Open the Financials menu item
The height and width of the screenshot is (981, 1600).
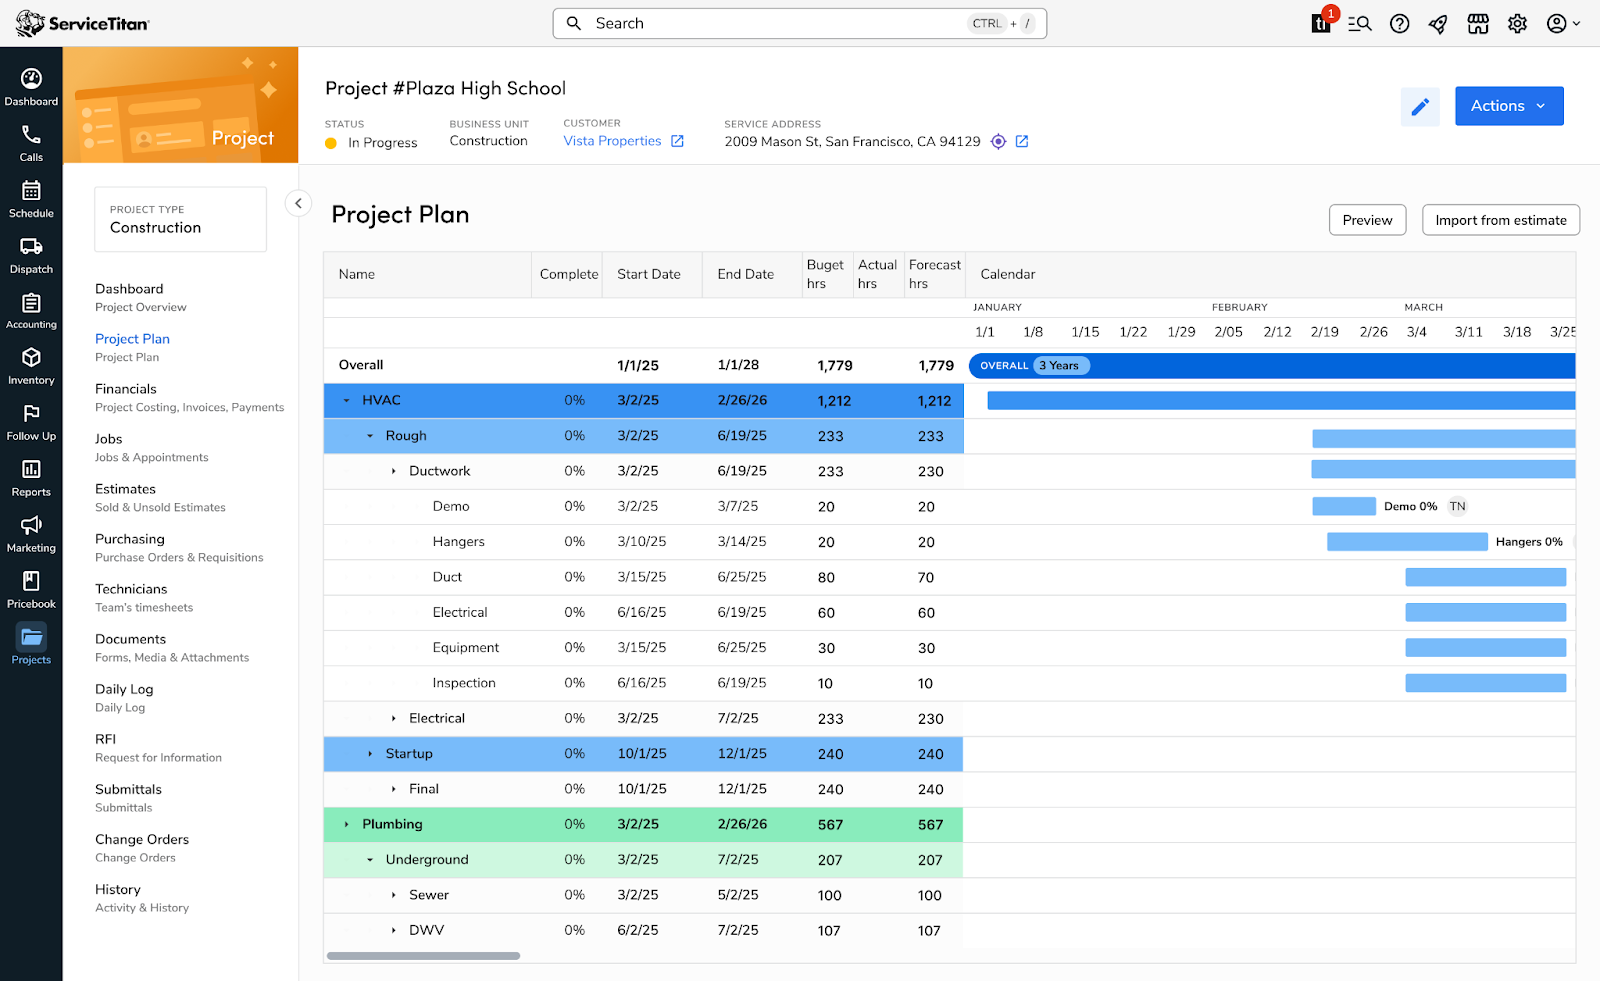(189, 397)
